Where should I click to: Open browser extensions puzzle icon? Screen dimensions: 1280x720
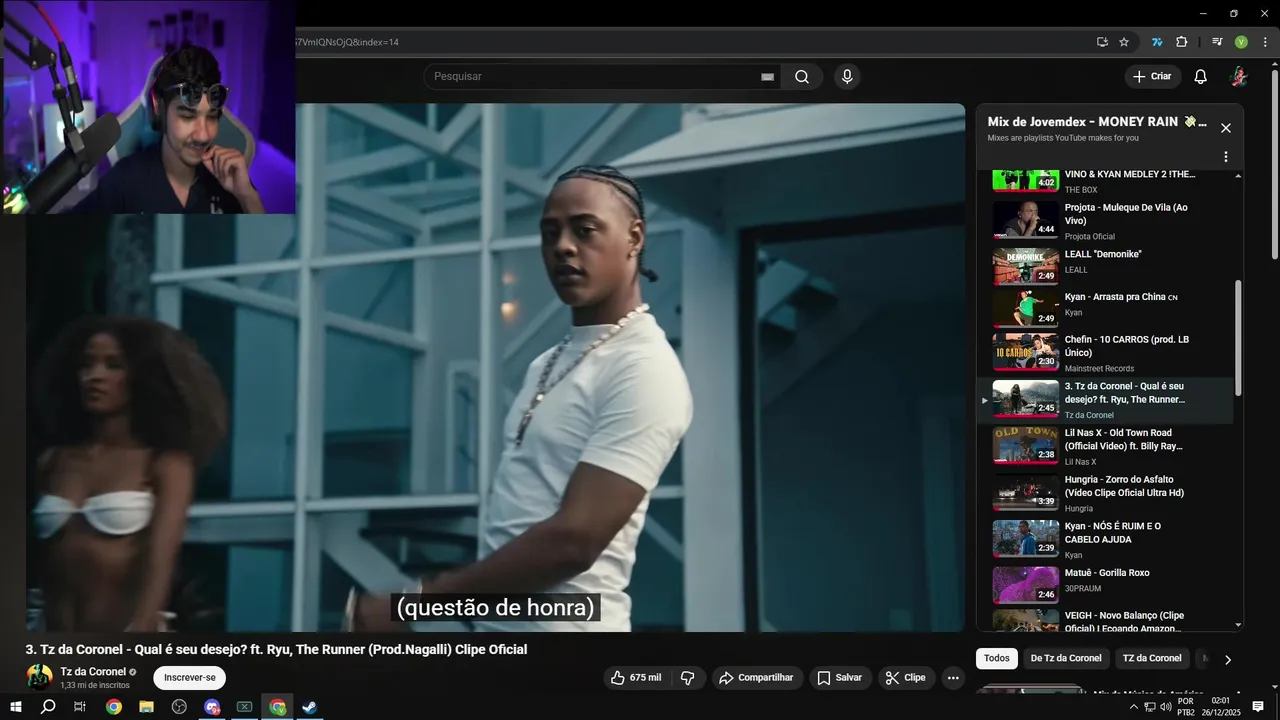click(x=1181, y=42)
